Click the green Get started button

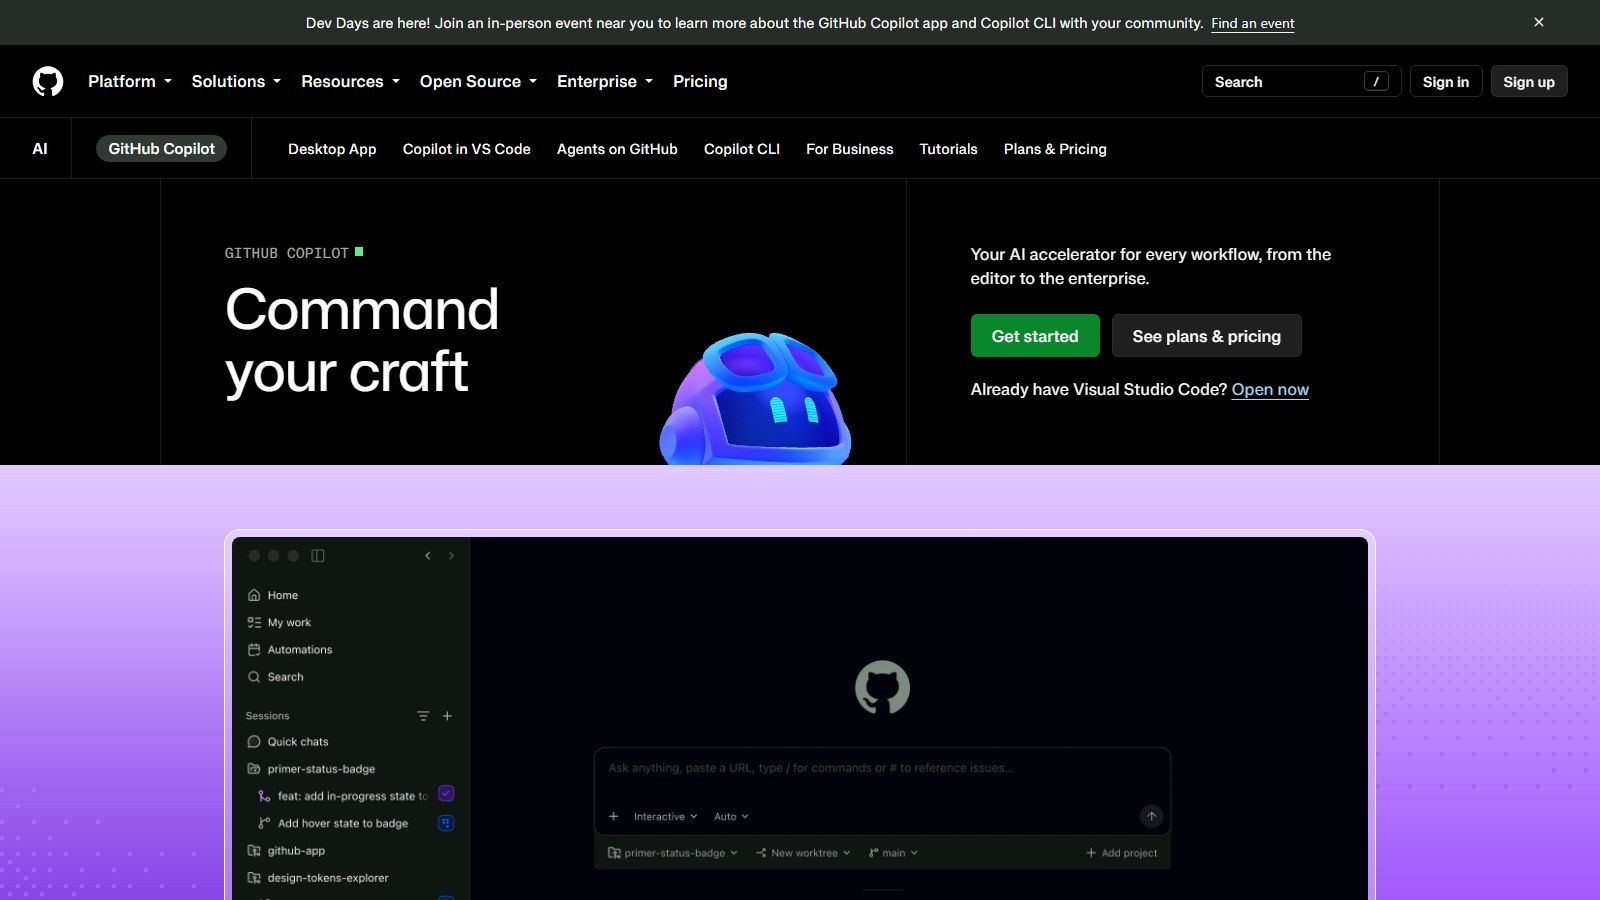[1035, 336]
